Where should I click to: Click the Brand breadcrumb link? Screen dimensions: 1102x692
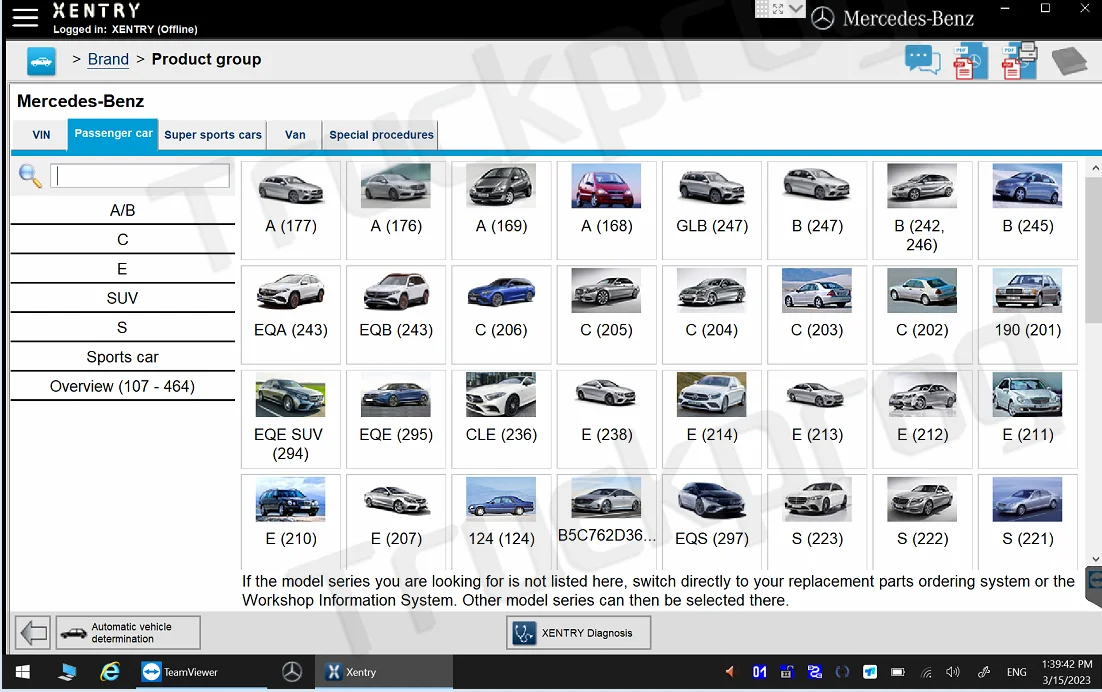click(108, 60)
